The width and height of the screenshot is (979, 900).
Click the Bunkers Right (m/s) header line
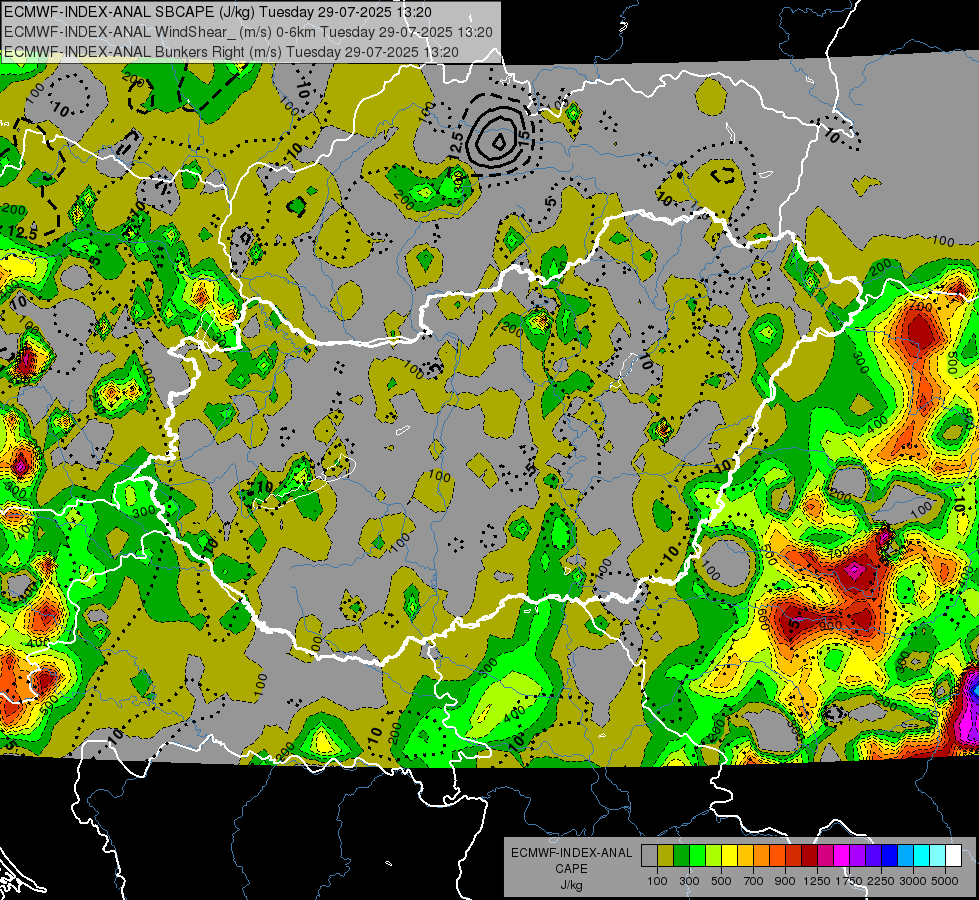(x=231, y=52)
